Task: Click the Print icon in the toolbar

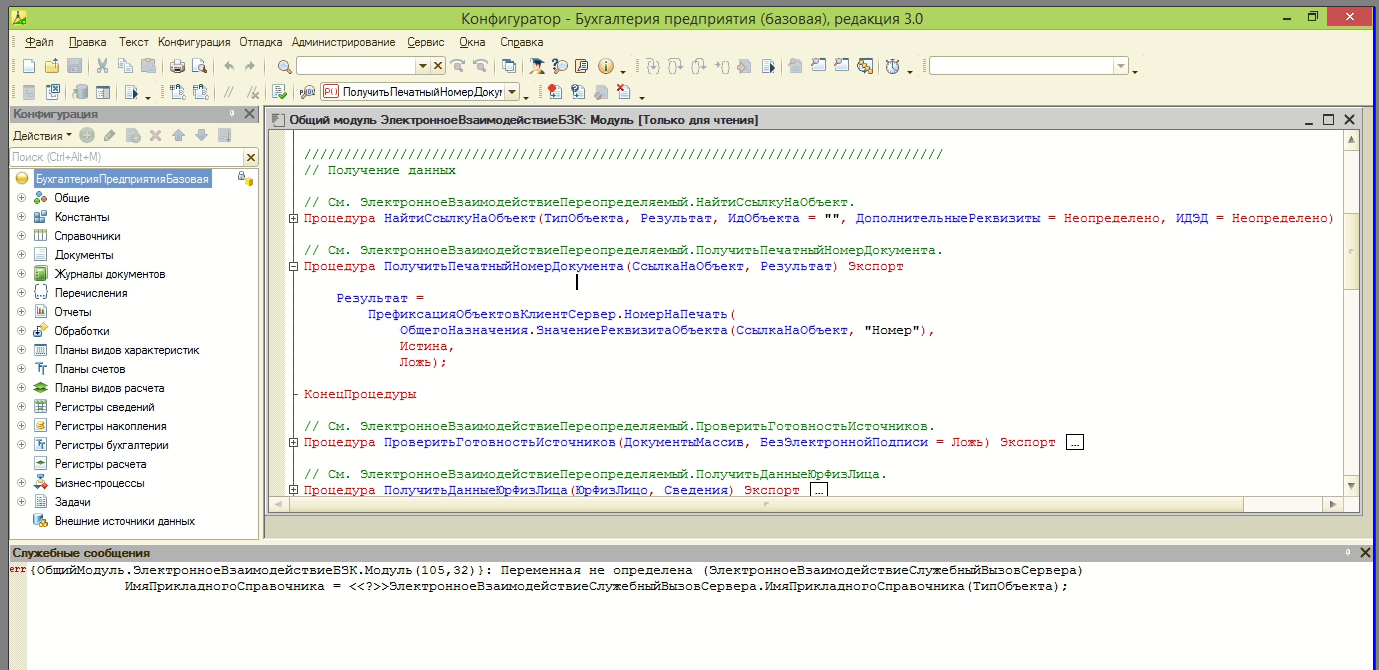Action: coord(177,66)
